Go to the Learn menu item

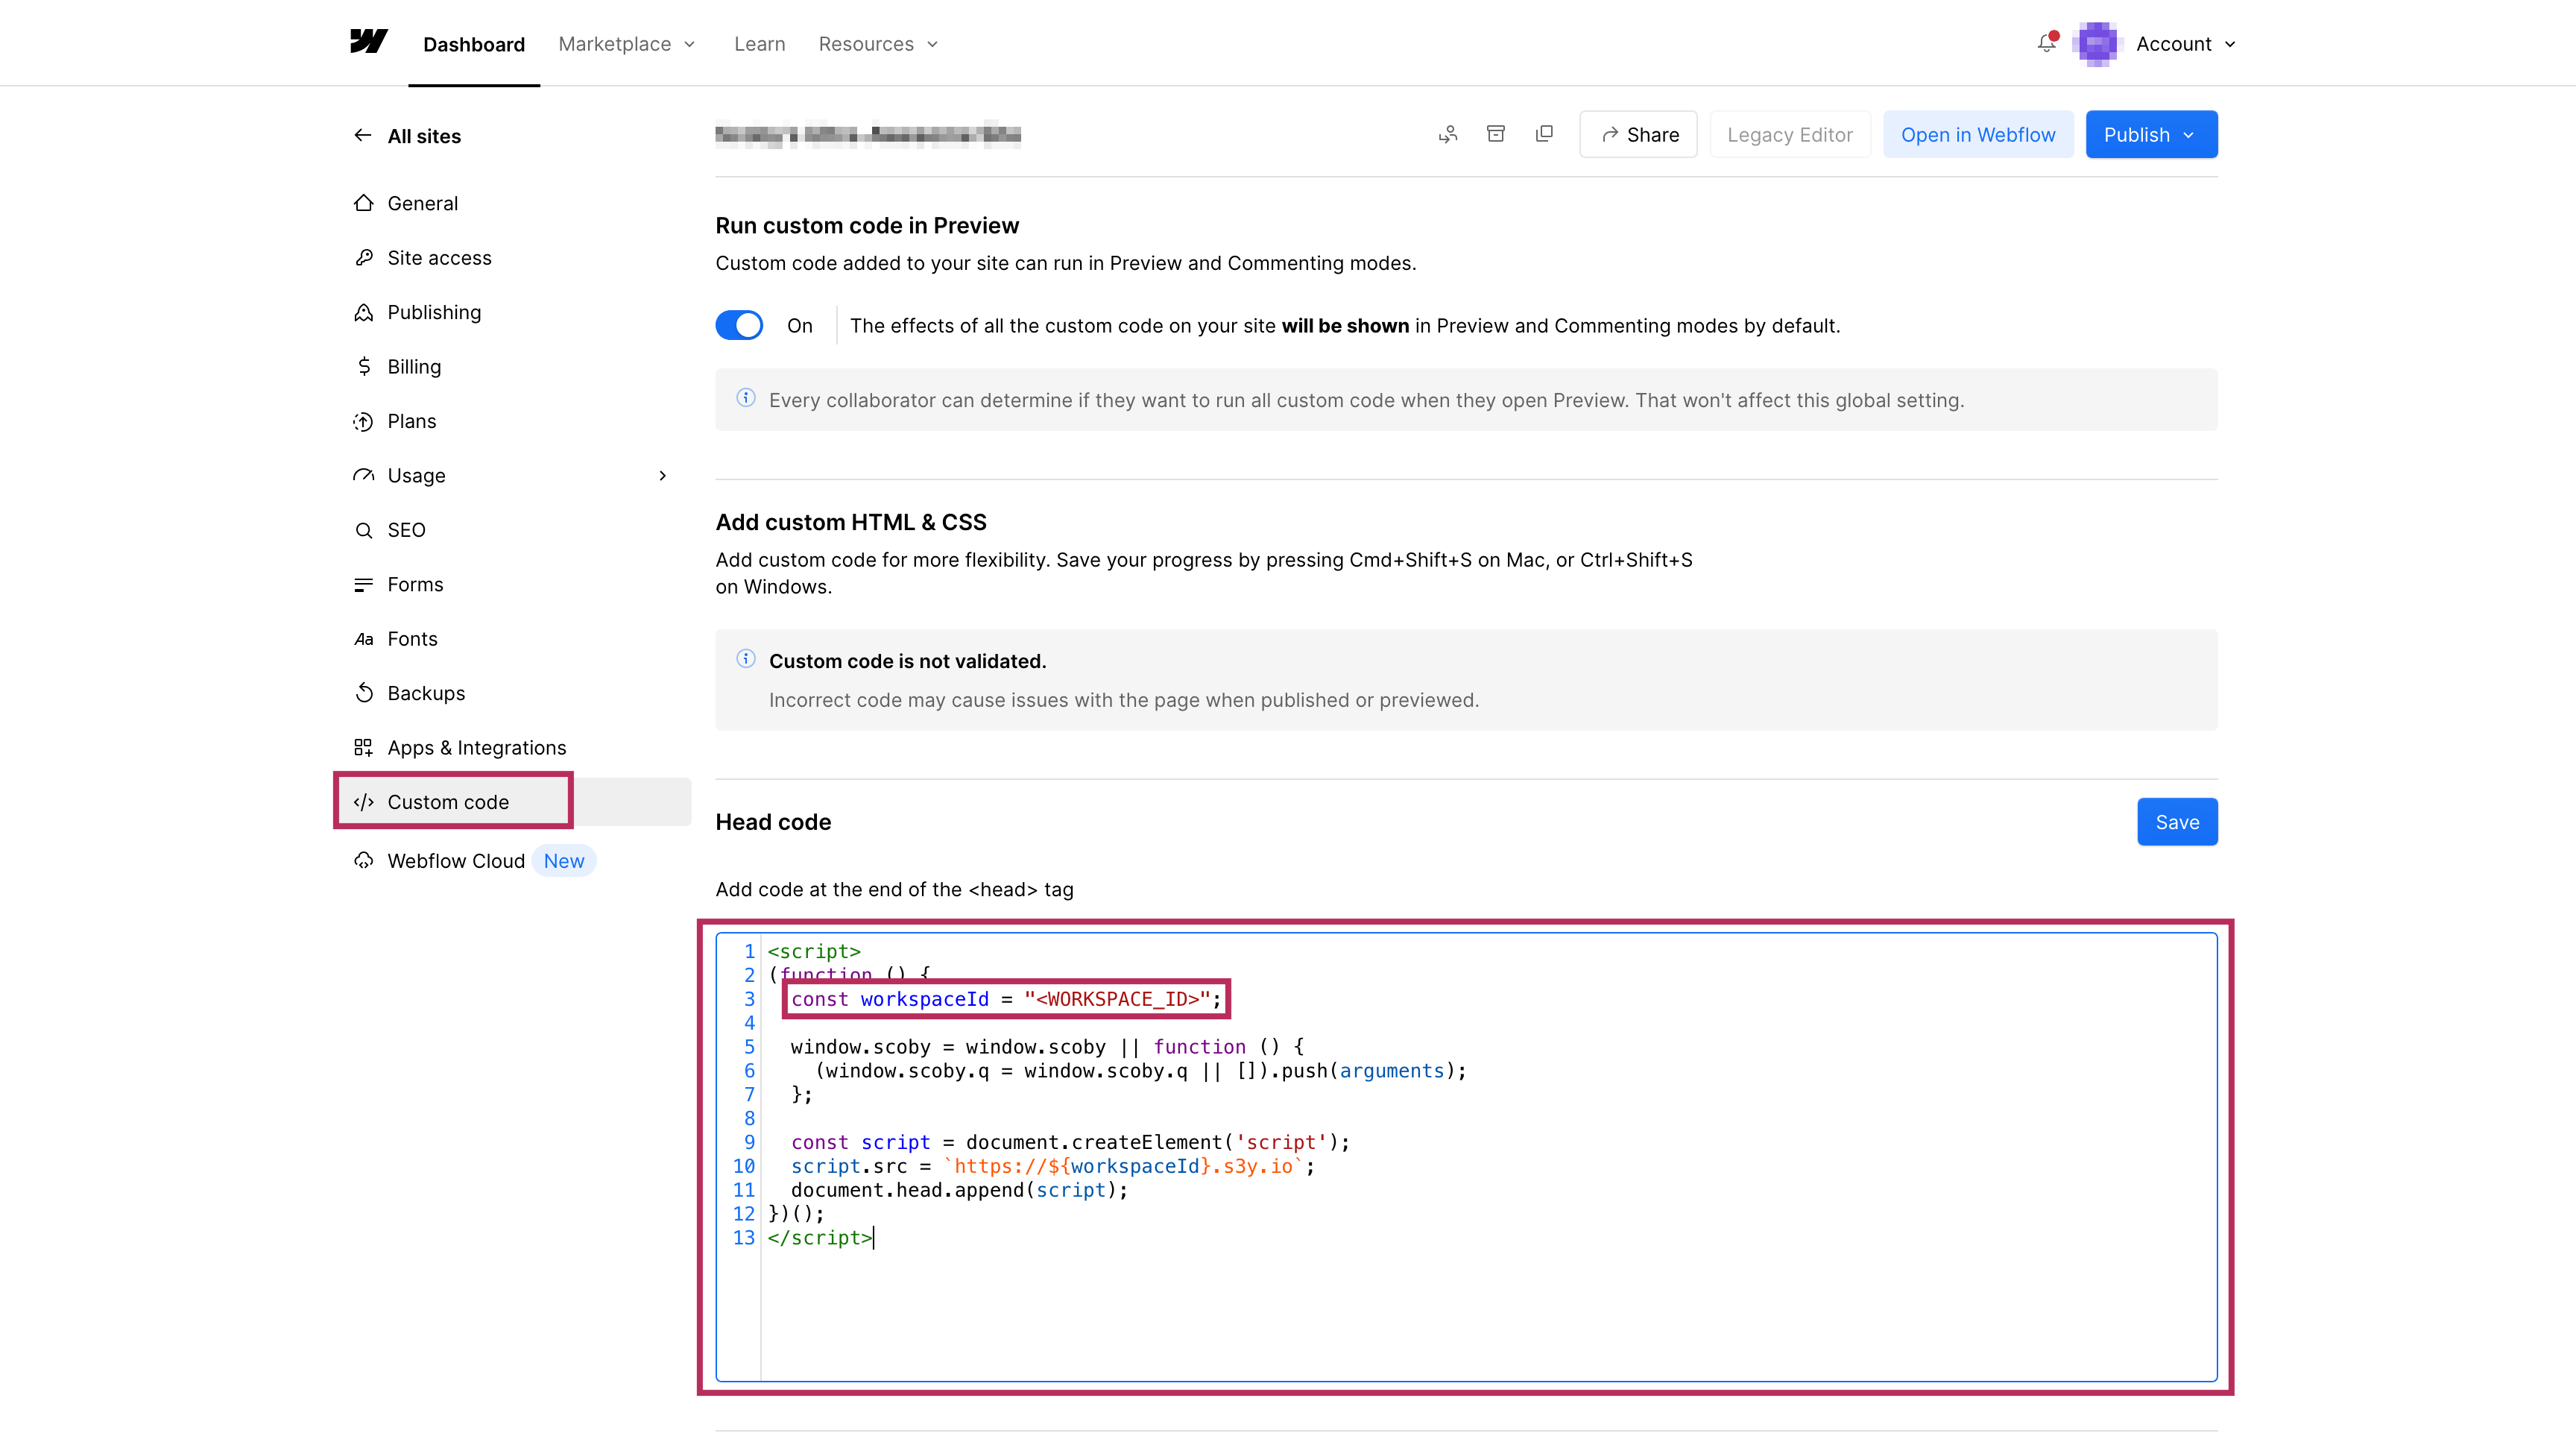pyautogui.click(x=759, y=44)
